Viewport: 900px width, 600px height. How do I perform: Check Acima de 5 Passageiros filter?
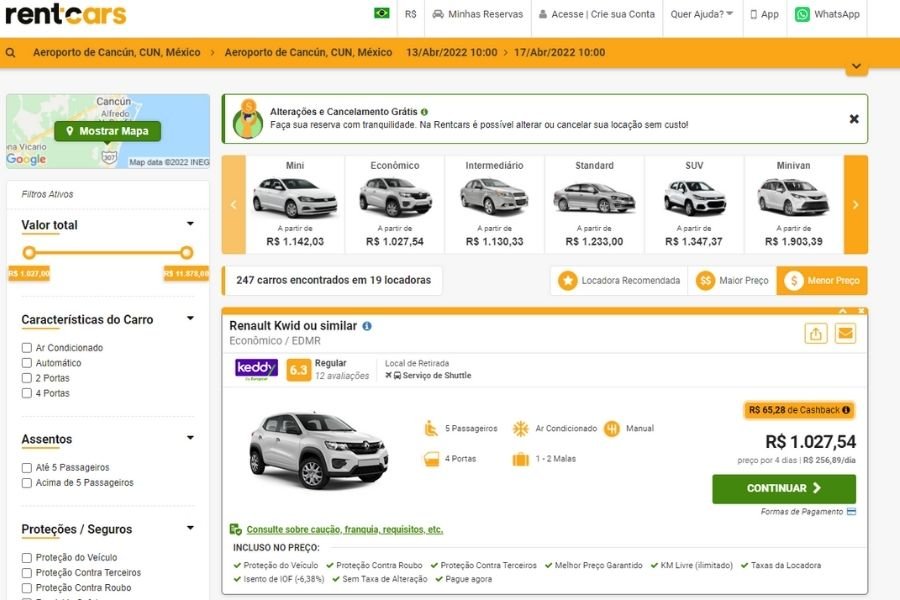[x=26, y=483]
